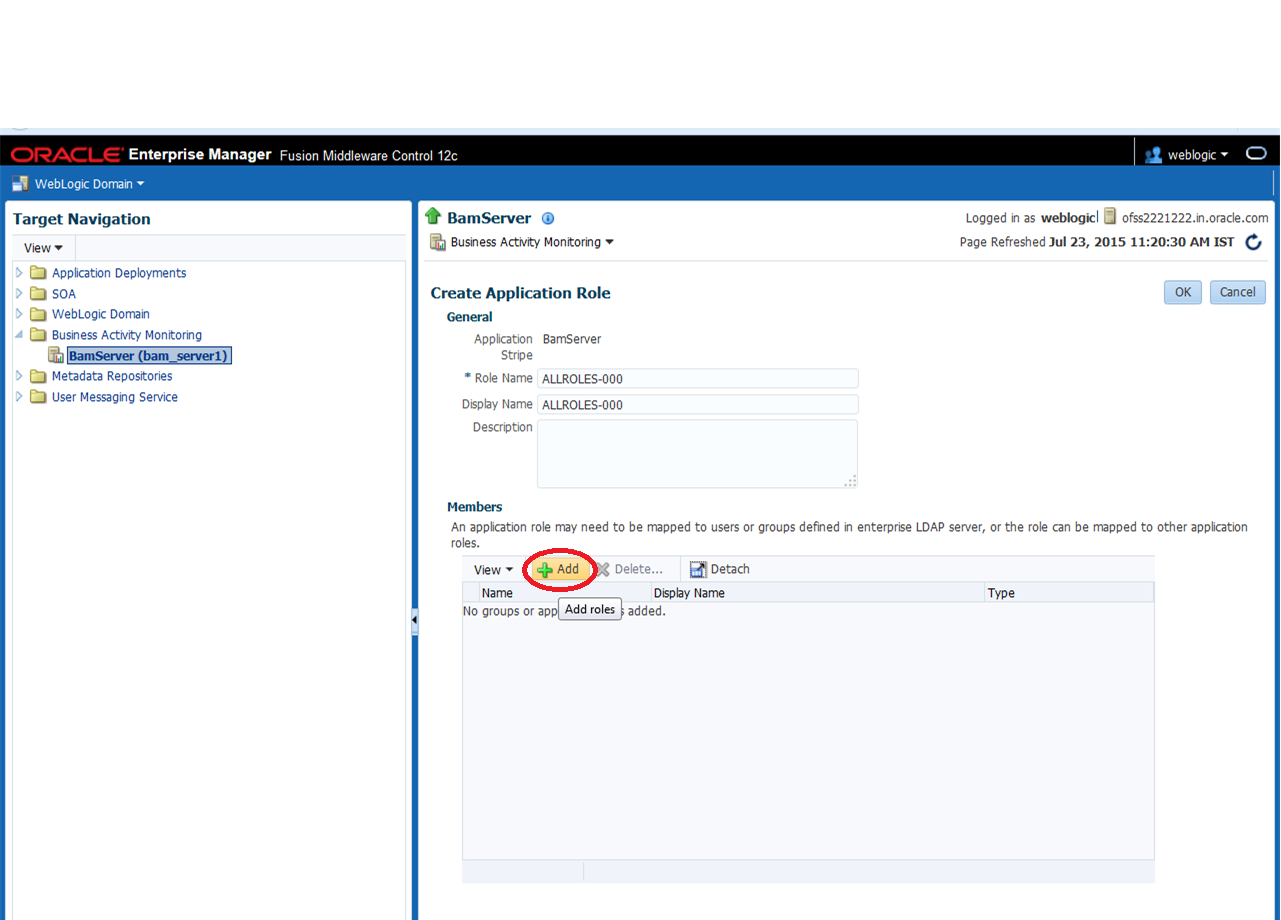Sort members by the Display Name column header
Viewport: 1281px width, 920px height.
coord(818,593)
